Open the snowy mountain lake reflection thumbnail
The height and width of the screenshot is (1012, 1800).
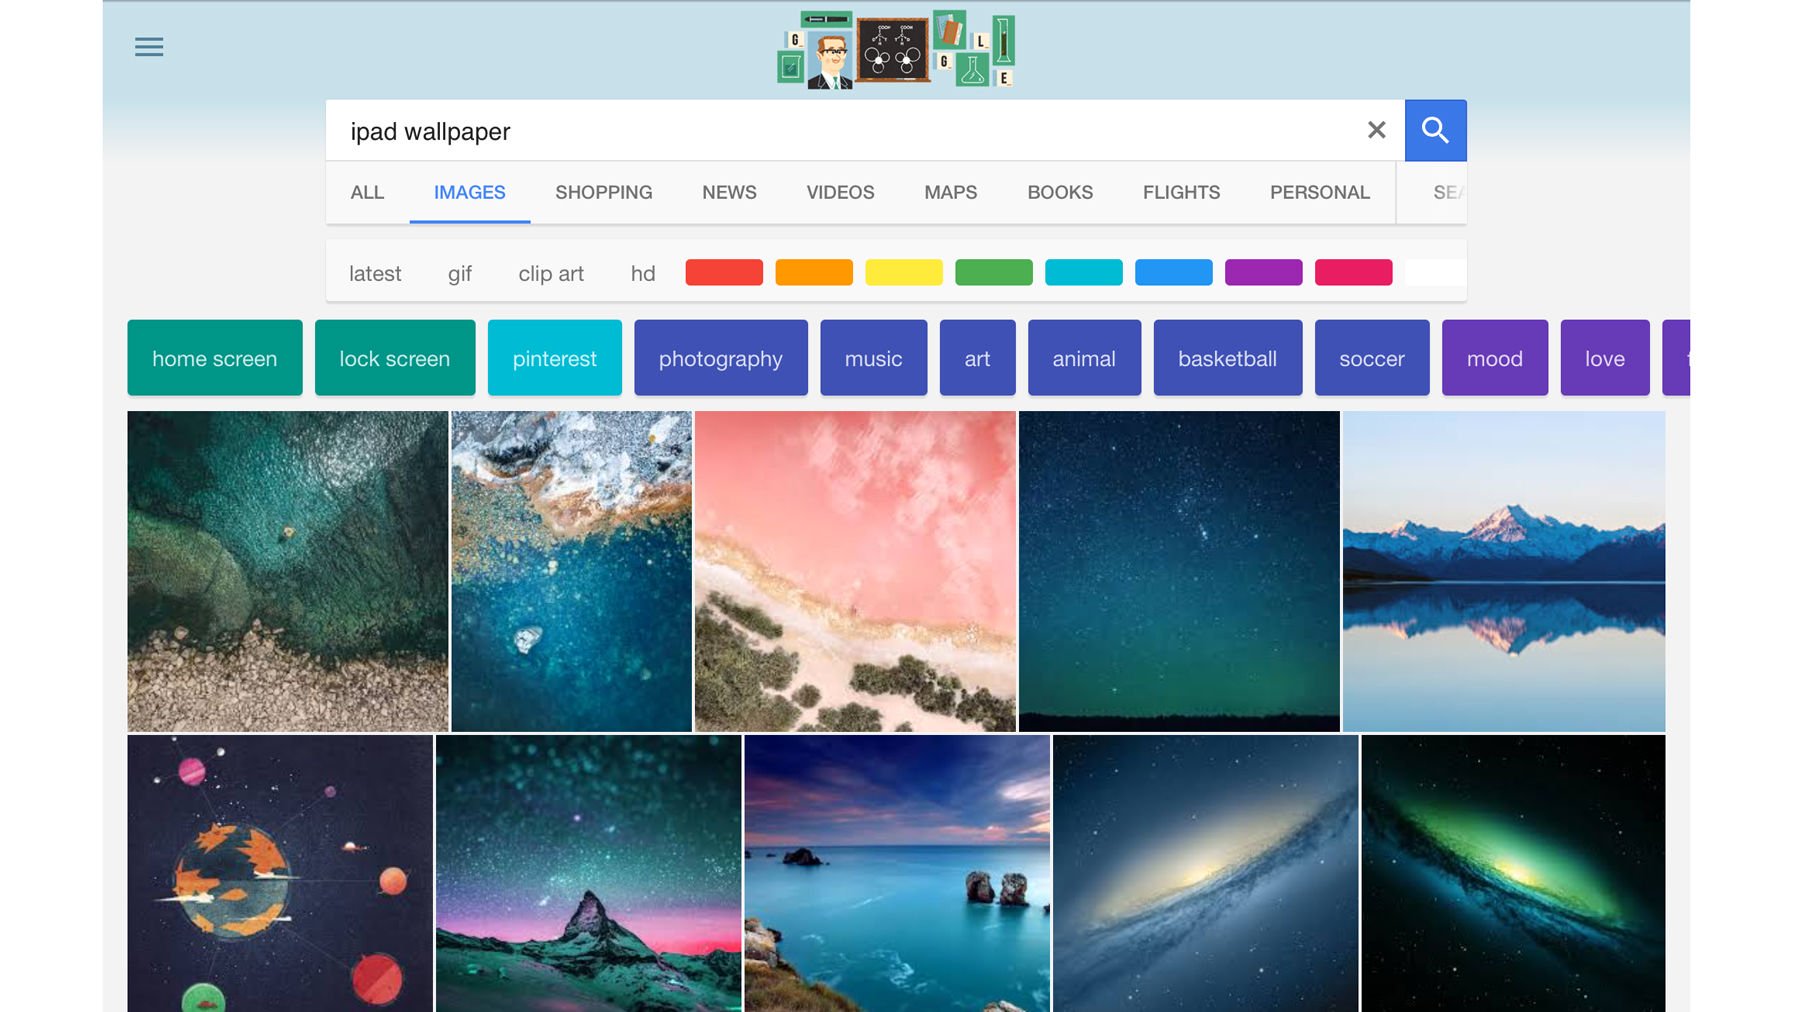point(1503,571)
